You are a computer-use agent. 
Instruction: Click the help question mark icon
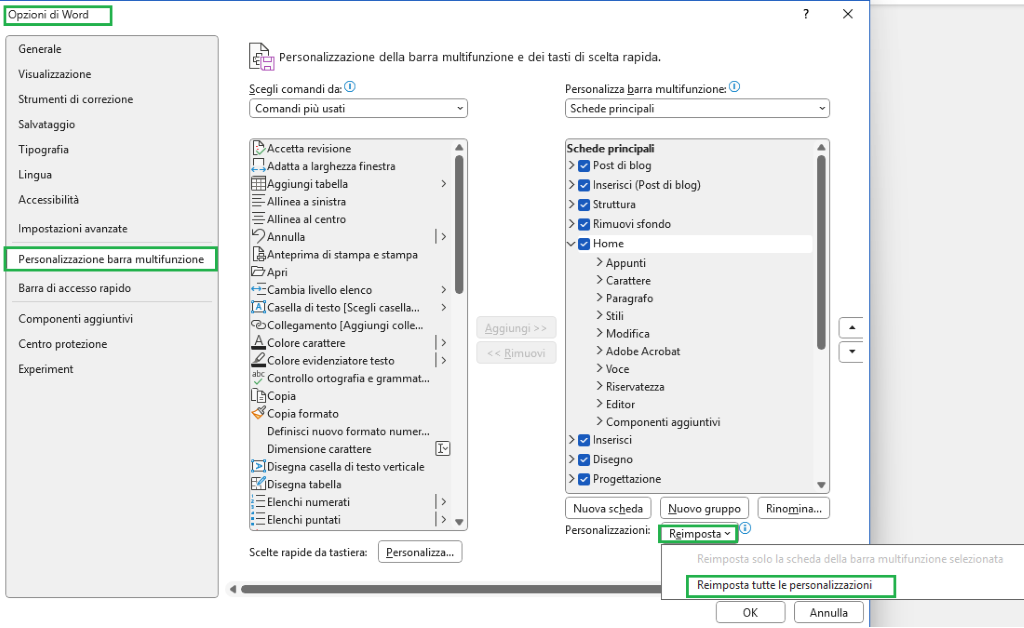click(x=806, y=14)
